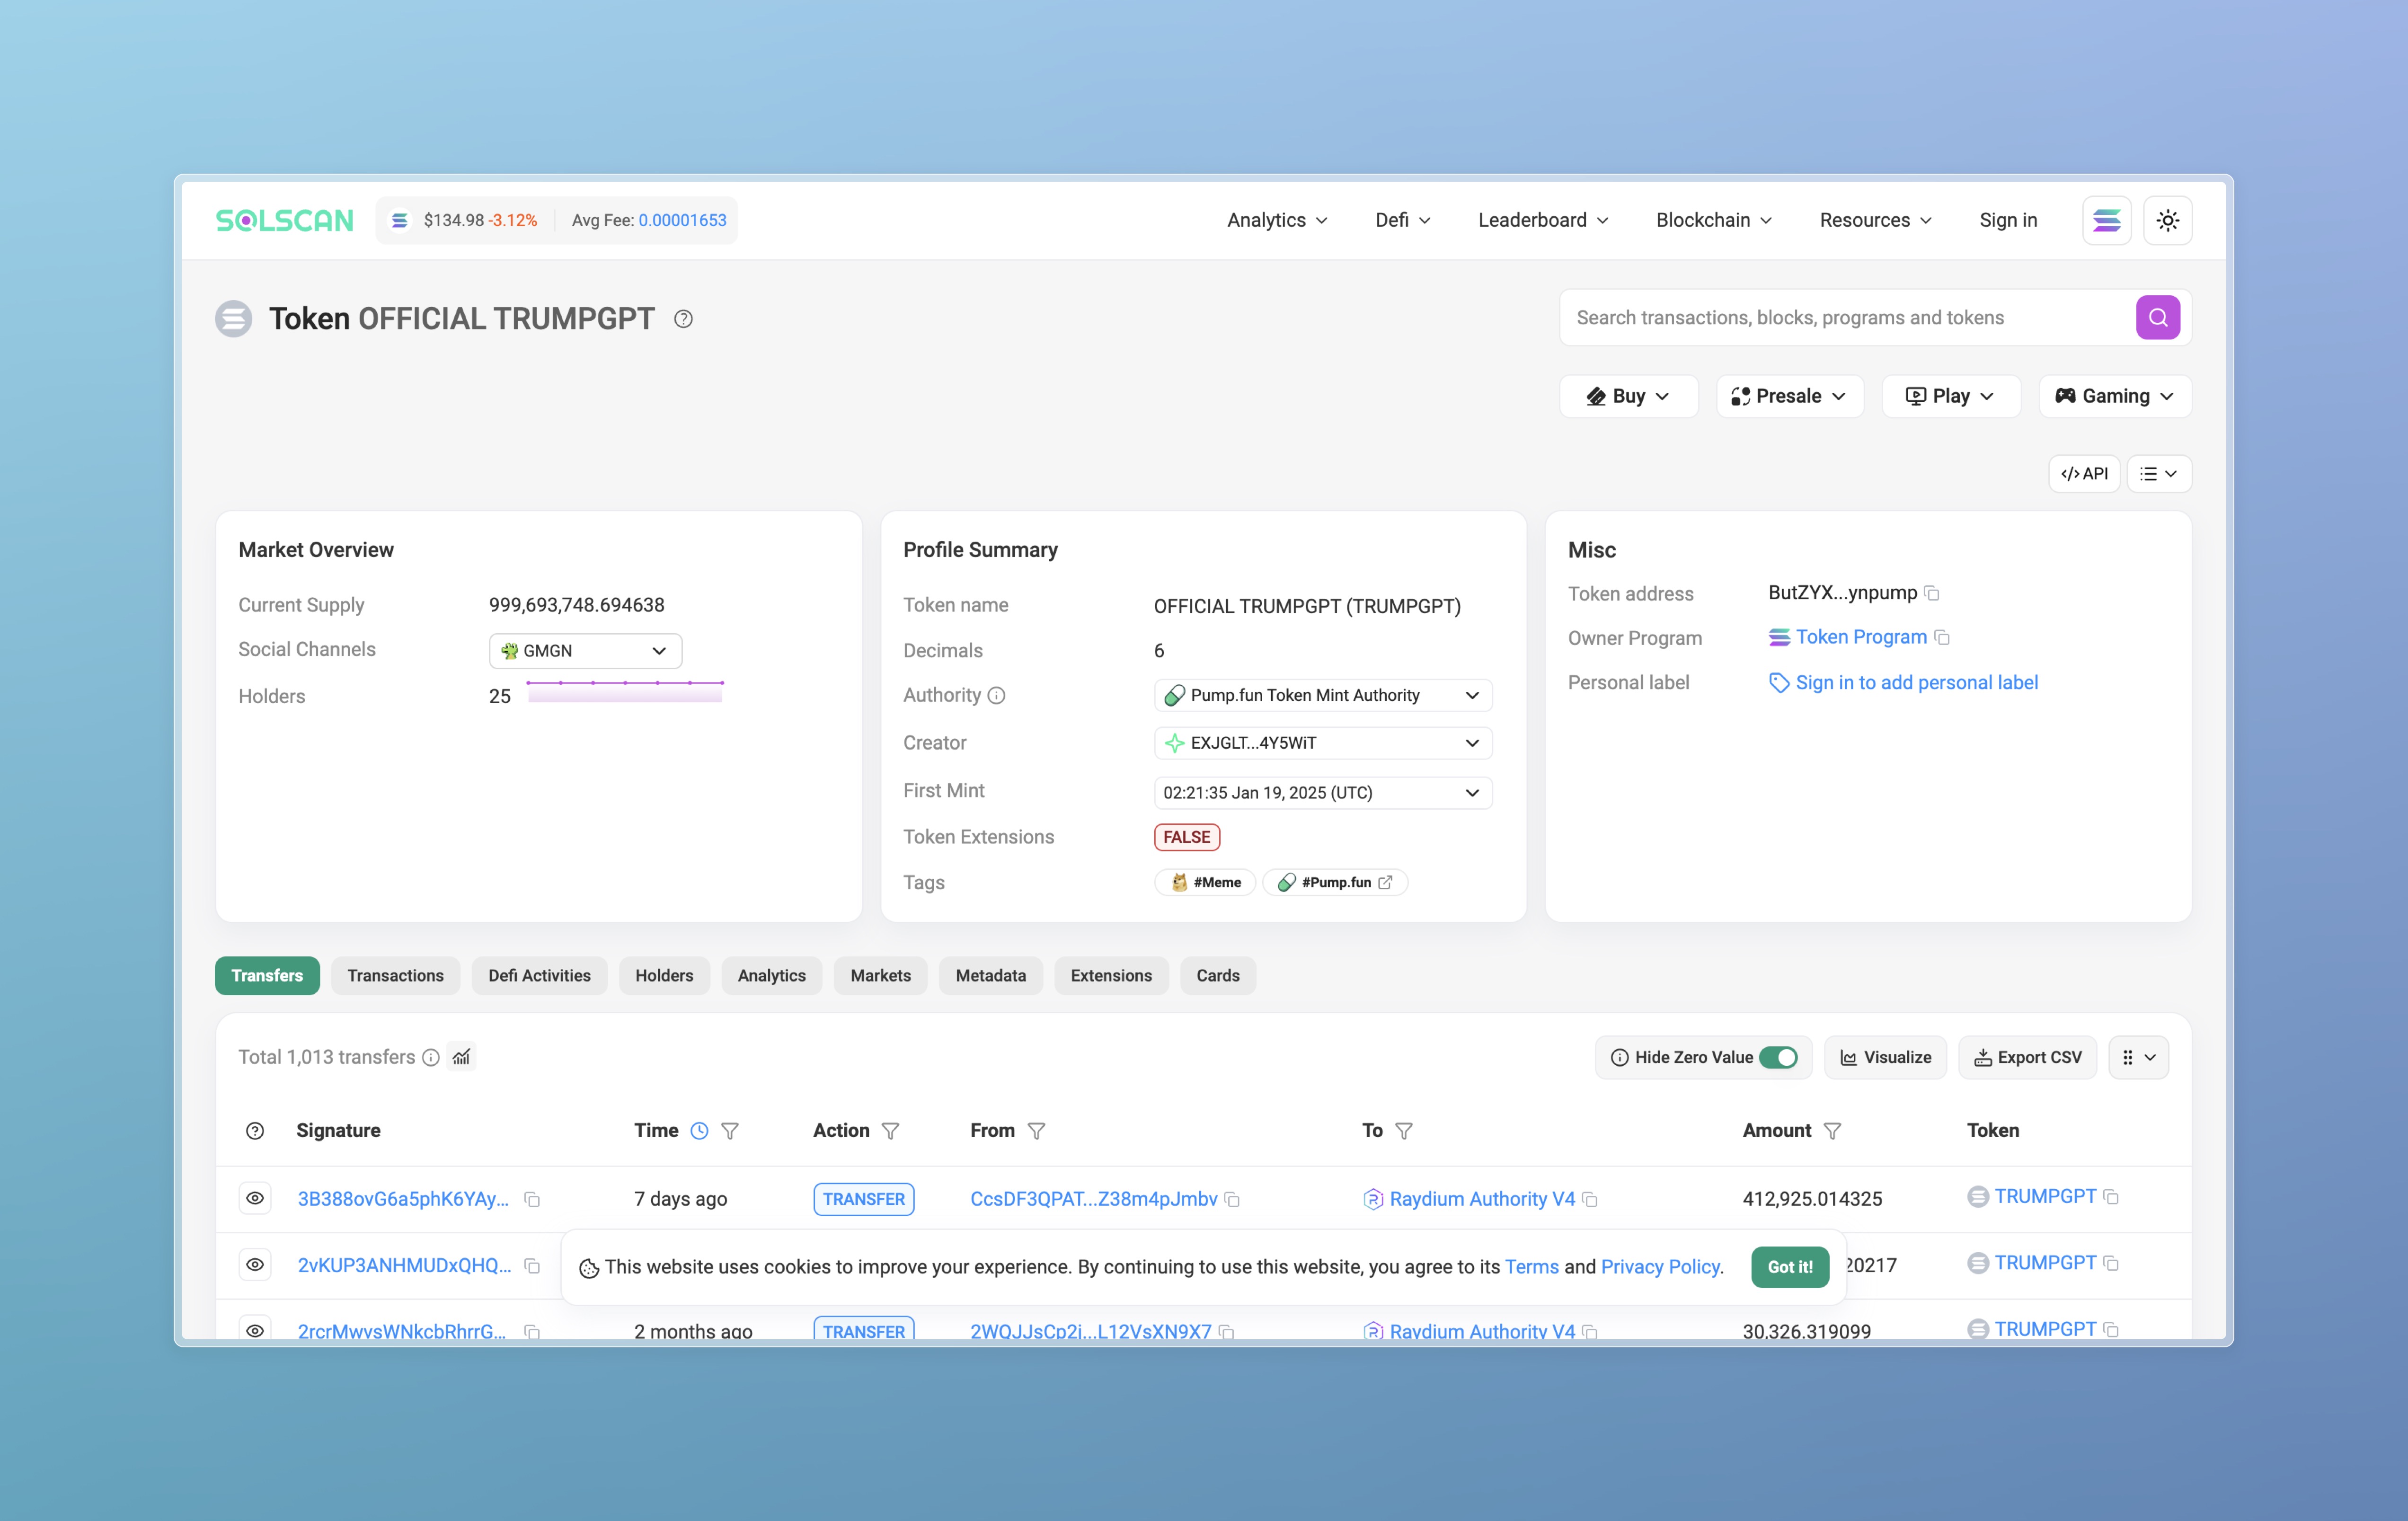The image size is (2408, 1521).
Task: Click the Solana network selector icon
Action: 2106,220
